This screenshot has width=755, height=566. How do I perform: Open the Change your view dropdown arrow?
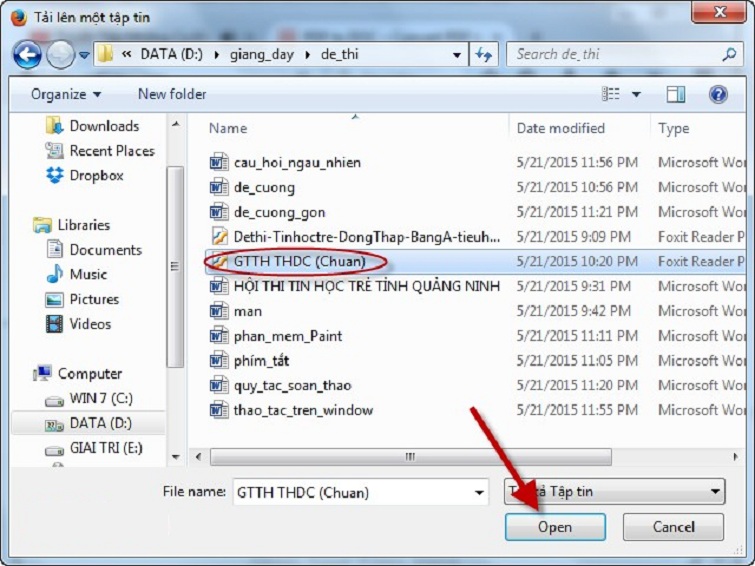point(636,95)
